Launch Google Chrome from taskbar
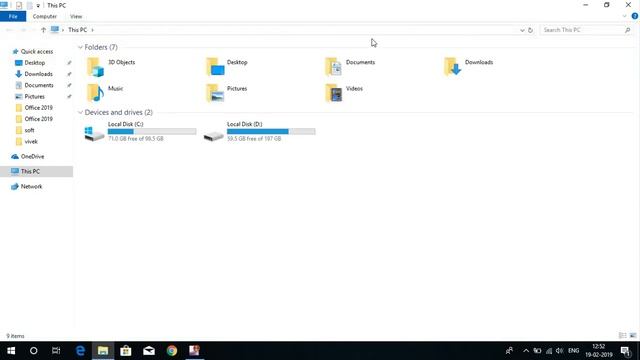Image resolution: width=640 pixels, height=360 pixels. click(172, 351)
